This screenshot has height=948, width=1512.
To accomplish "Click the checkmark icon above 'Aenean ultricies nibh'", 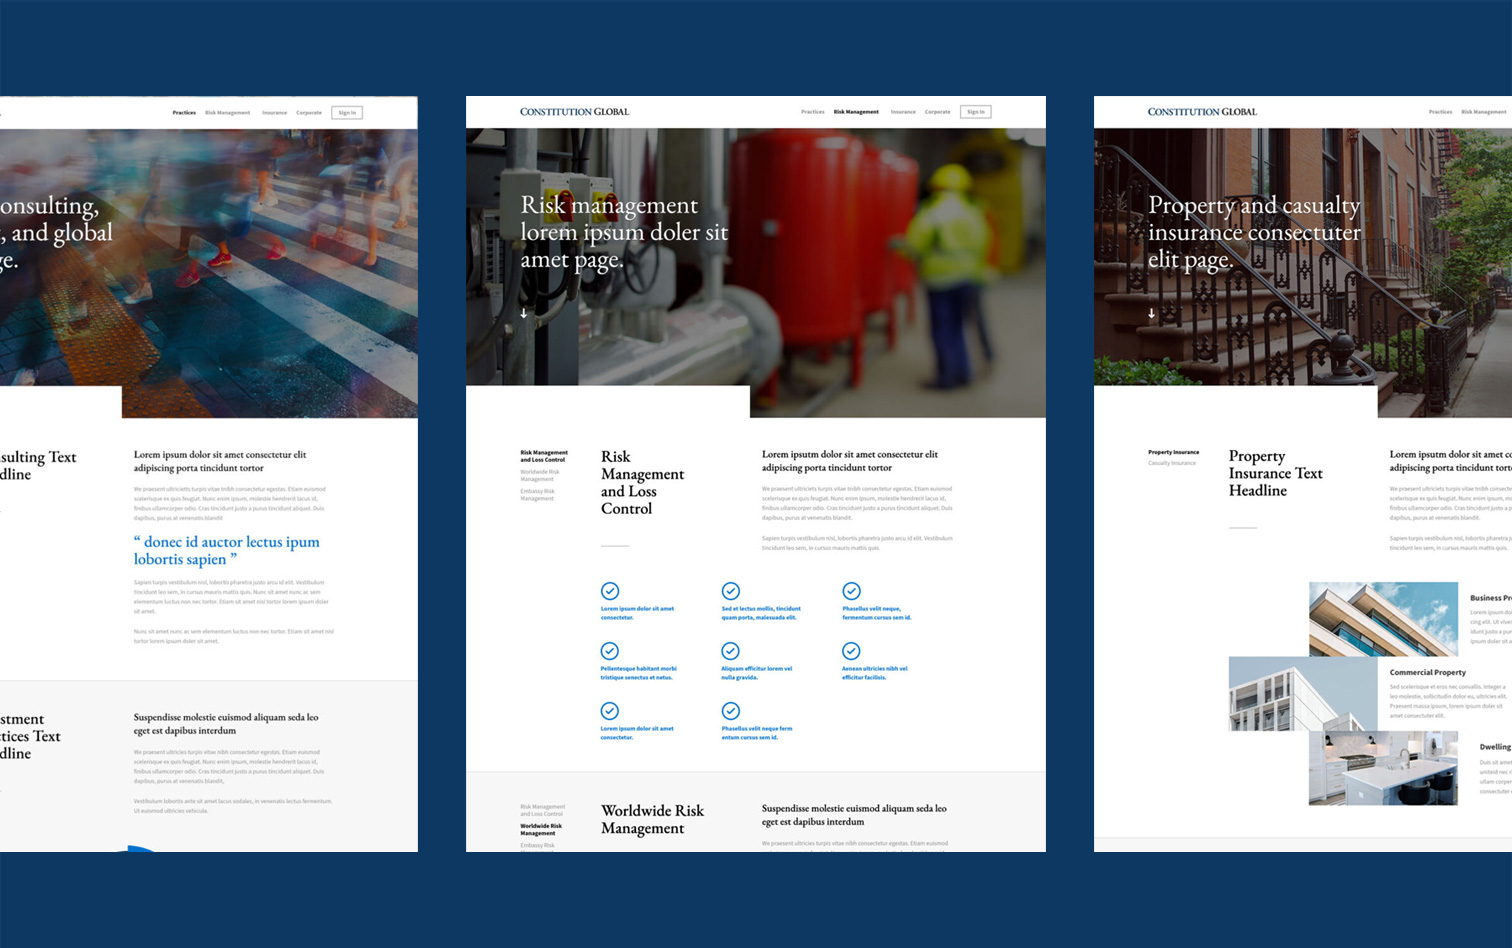I will coord(851,651).
